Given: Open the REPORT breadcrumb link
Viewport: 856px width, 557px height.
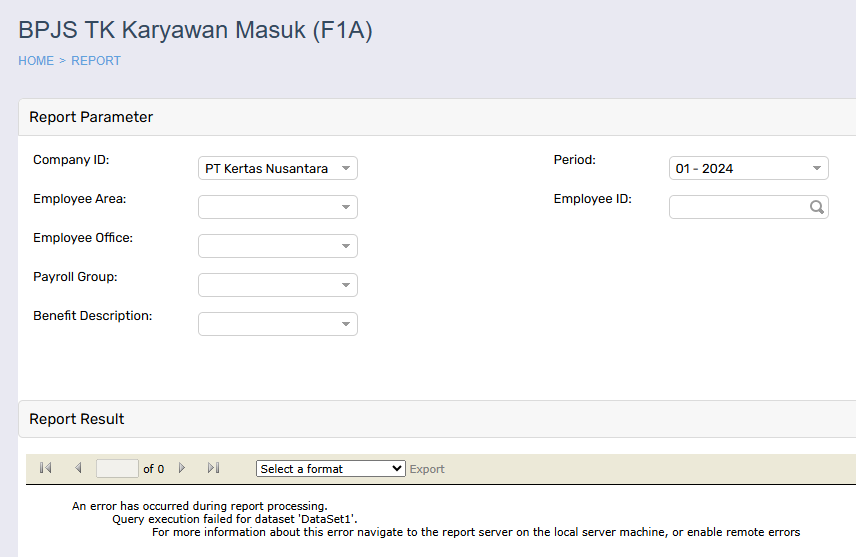Looking at the screenshot, I should (96, 61).
